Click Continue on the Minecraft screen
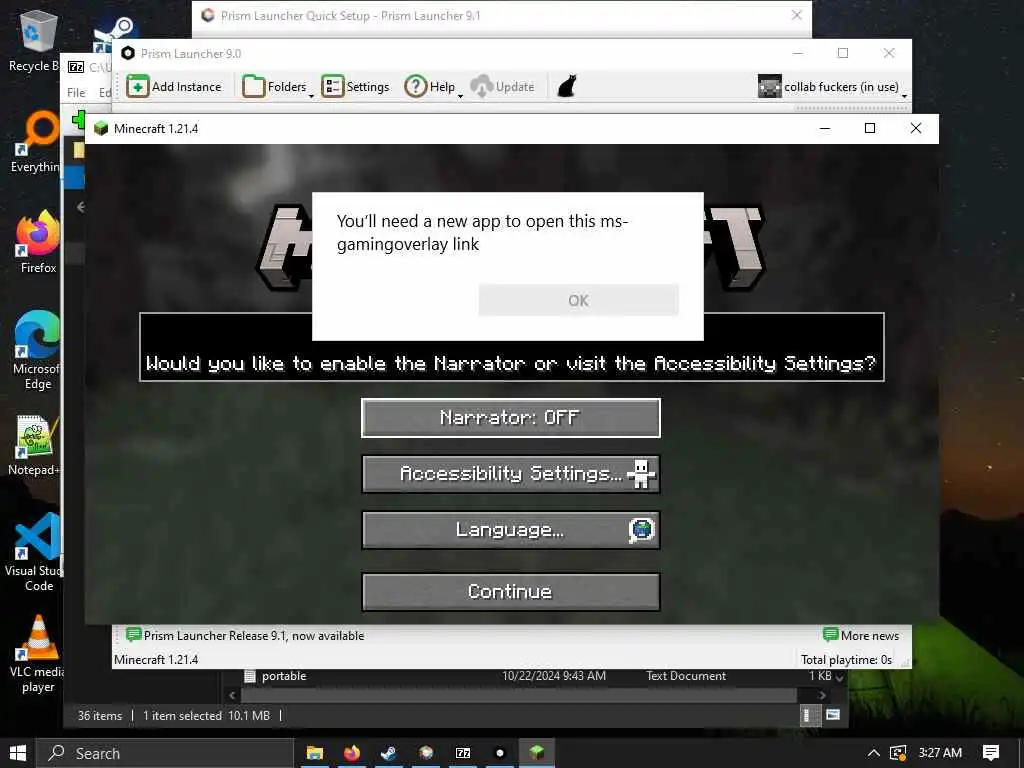1024x768 pixels. (x=510, y=592)
